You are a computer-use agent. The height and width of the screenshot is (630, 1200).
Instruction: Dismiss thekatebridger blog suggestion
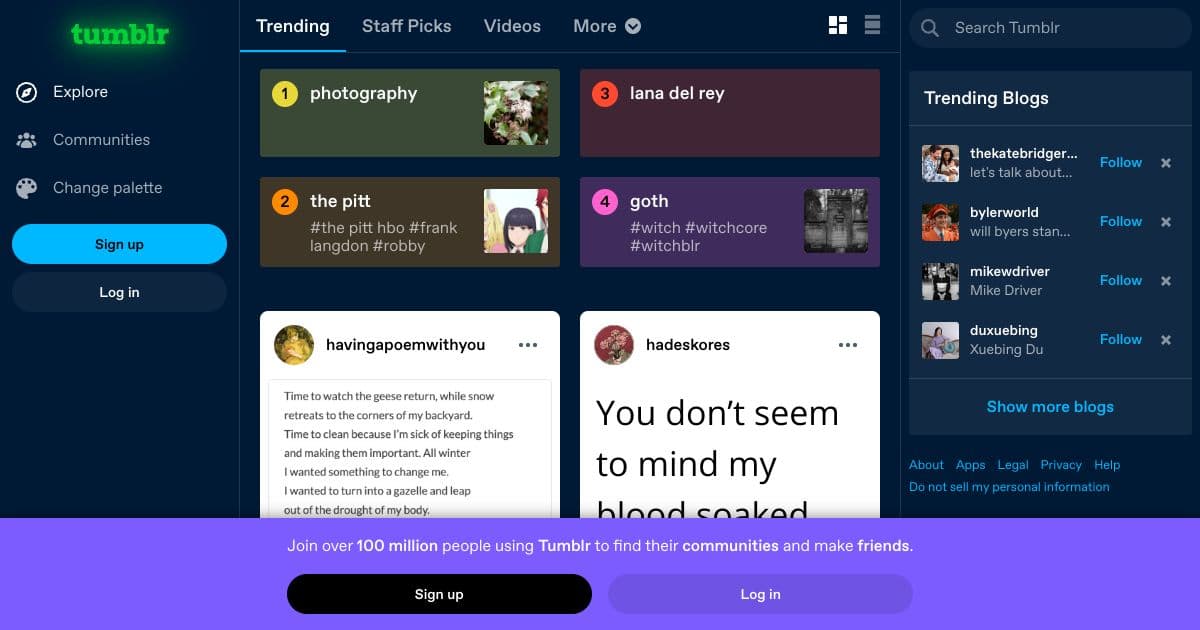pyautogui.click(x=1165, y=163)
